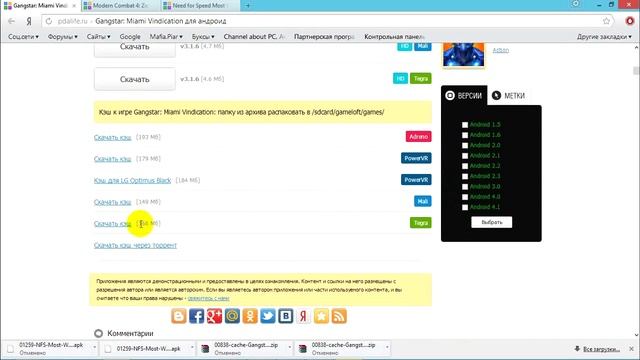Click the Выбрать button
The width and height of the screenshot is (640, 360).
(491, 222)
